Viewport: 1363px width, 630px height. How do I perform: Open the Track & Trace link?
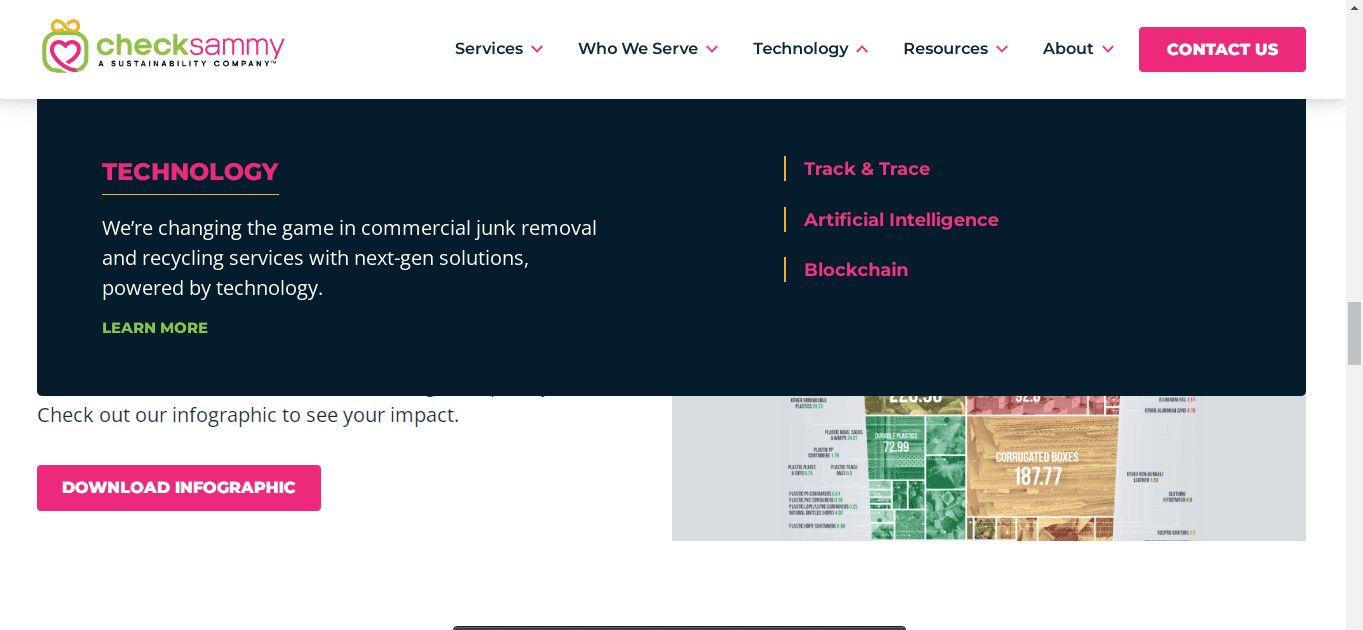pos(867,169)
